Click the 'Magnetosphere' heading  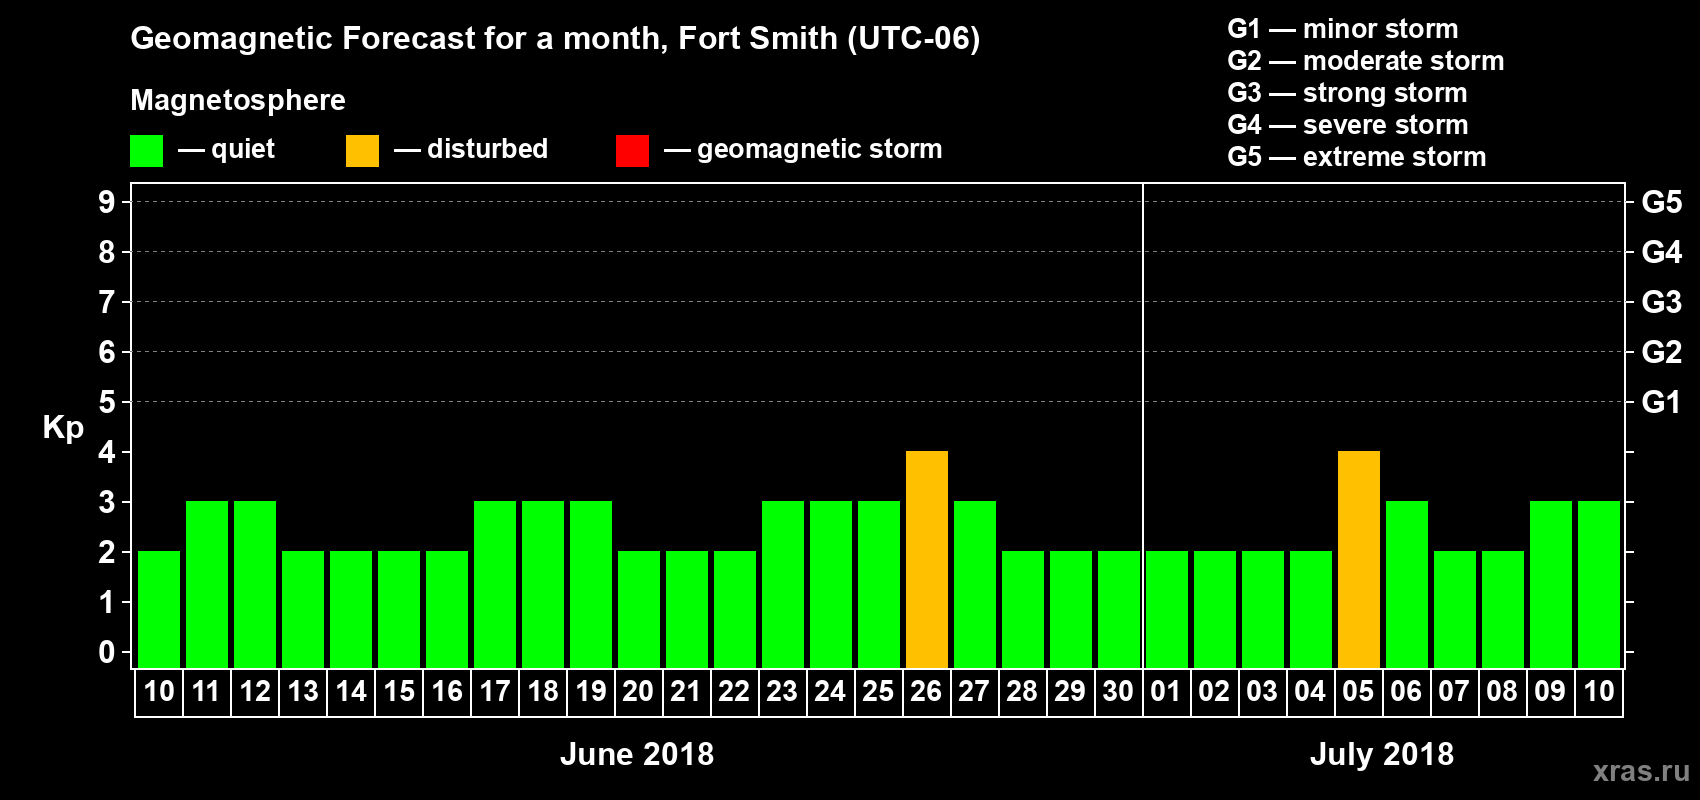tap(238, 100)
